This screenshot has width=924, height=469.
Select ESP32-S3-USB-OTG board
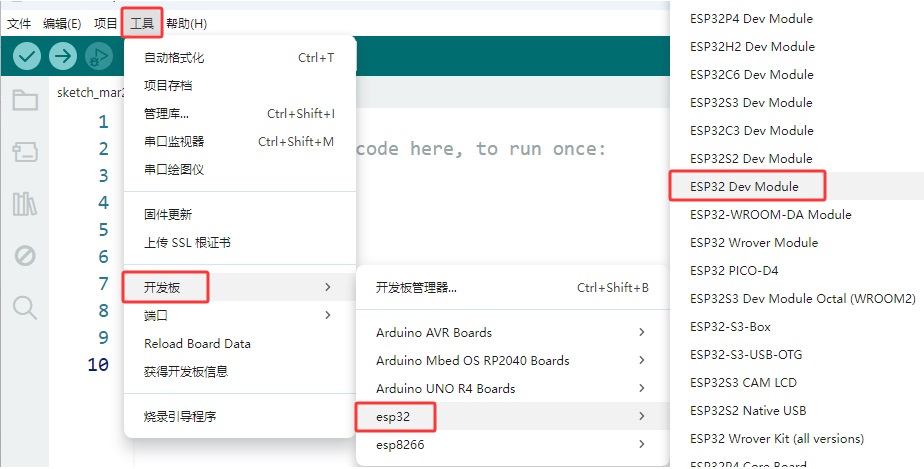click(797, 355)
